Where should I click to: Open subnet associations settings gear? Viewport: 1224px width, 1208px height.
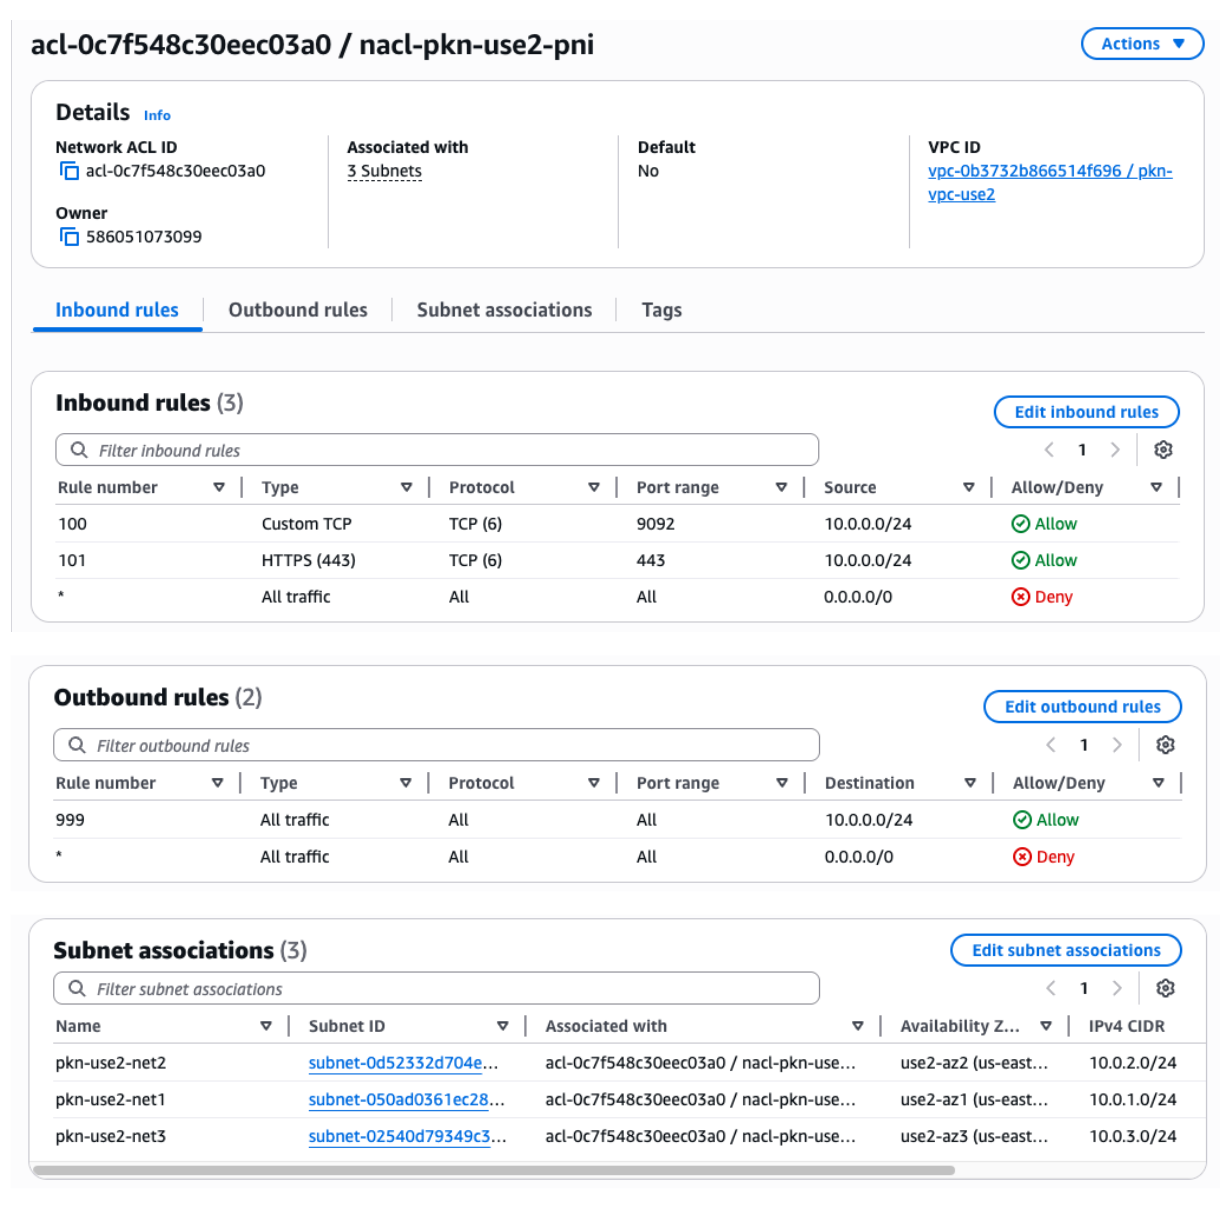(x=1164, y=988)
